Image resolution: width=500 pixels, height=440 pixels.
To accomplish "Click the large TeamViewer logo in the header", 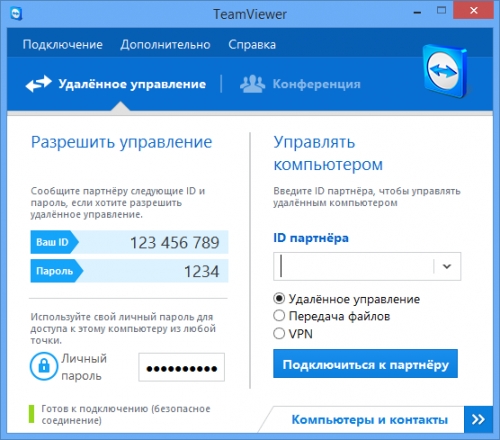I will pyautogui.click(x=445, y=71).
